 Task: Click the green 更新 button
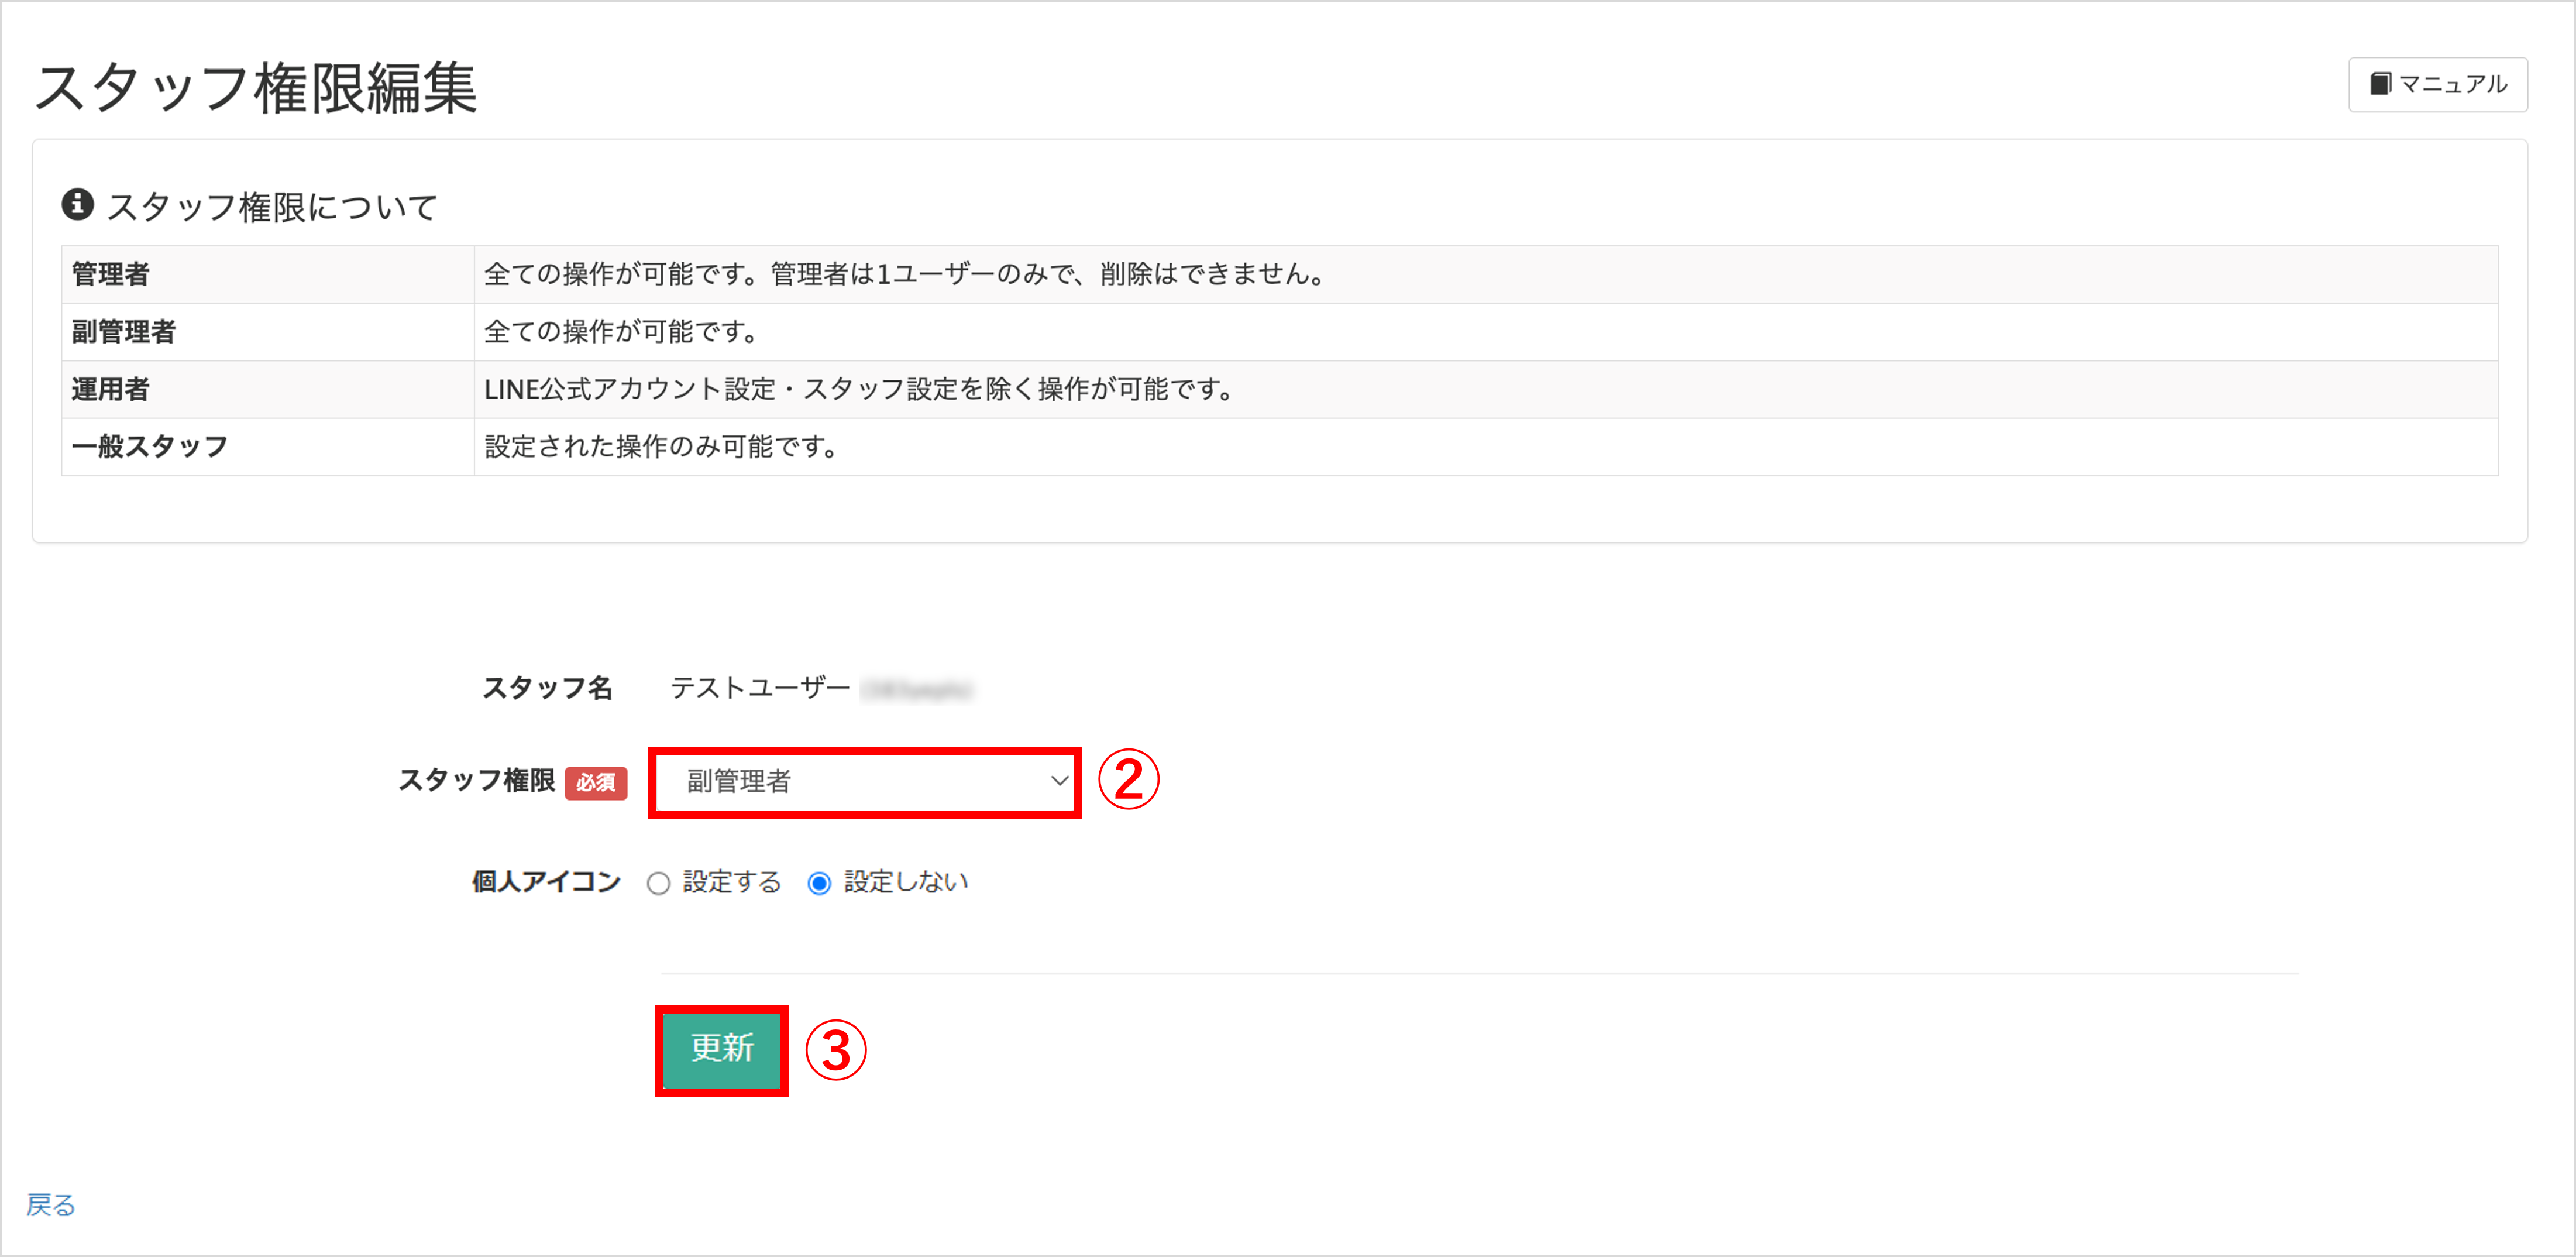pyautogui.click(x=722, y=1050)
